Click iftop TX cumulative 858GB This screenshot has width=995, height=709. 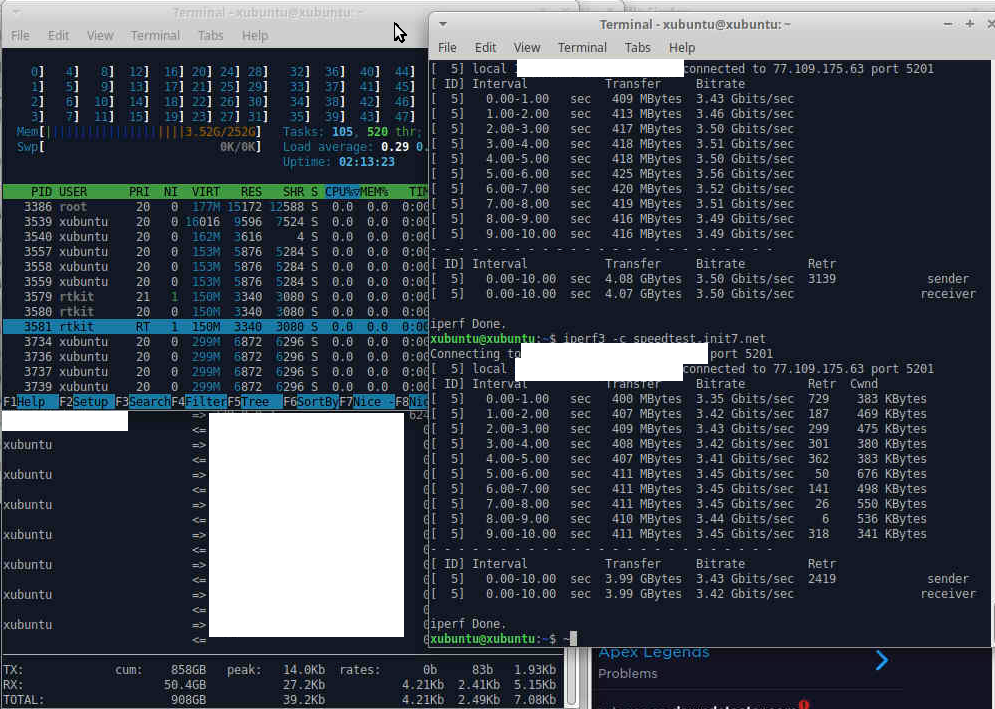188,670
